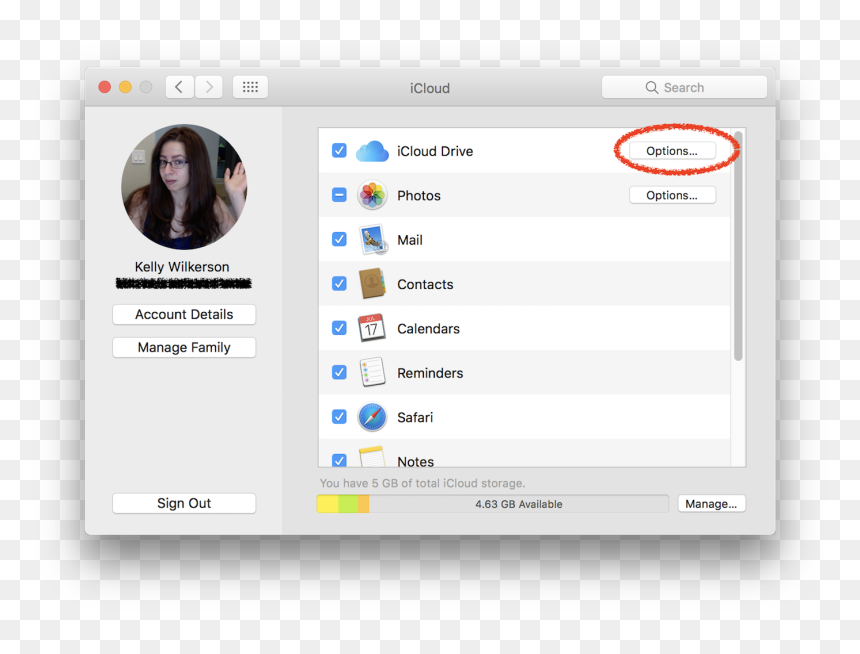
Task: Click the magnifying glass search icon
Action: pos(652,87)
